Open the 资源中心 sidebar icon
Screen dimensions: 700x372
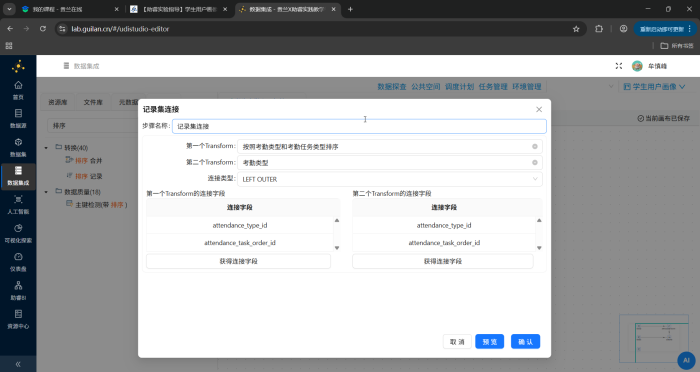pyautogui.click(x=18, y=314)
